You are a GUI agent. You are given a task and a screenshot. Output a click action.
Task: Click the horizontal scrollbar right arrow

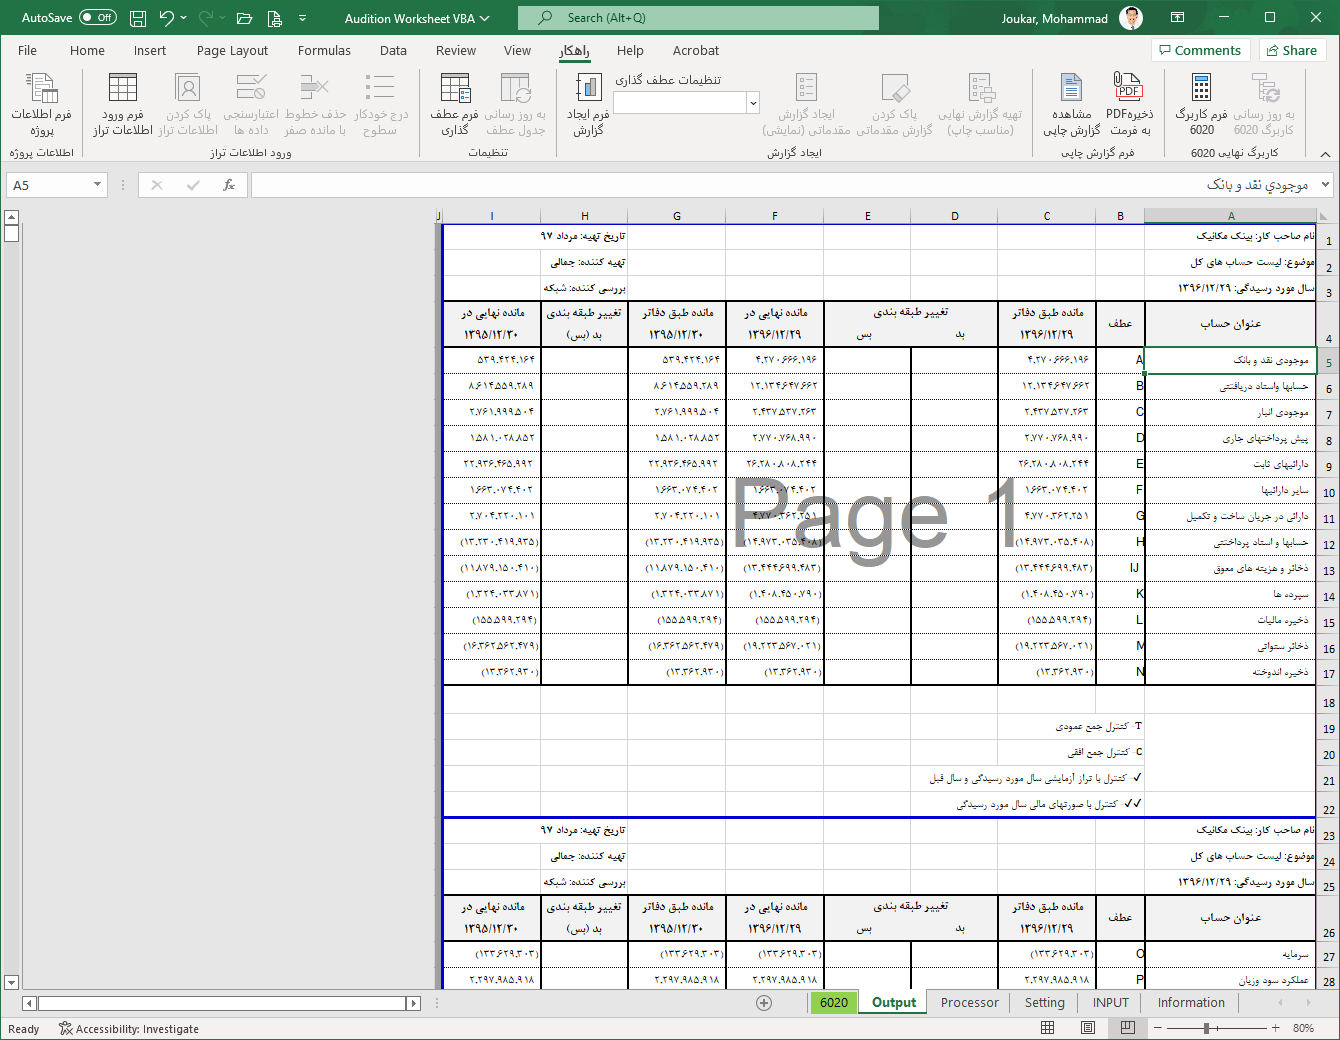413,1003
